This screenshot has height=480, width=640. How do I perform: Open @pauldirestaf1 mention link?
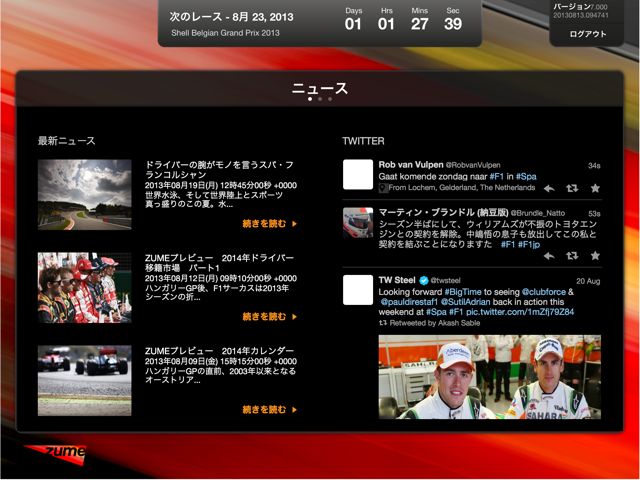[x=409, y=302]
